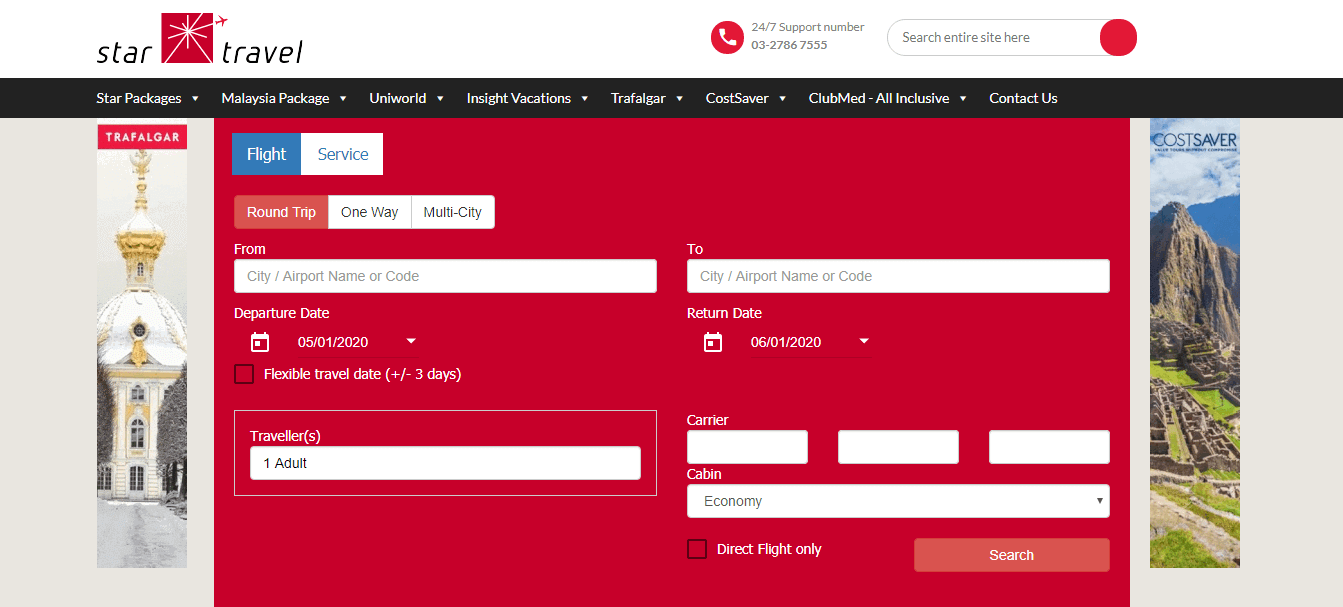Click the first Carrier input box
The width and height of the screenshot is (1343, 607).
(747, 447)
